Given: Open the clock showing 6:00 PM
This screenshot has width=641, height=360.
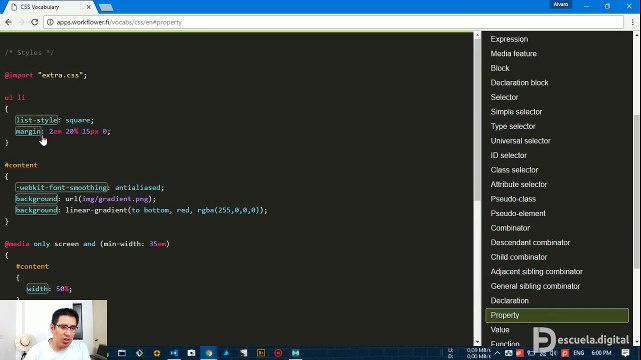Looking at the screenshot, I should [x=601, y=353].
